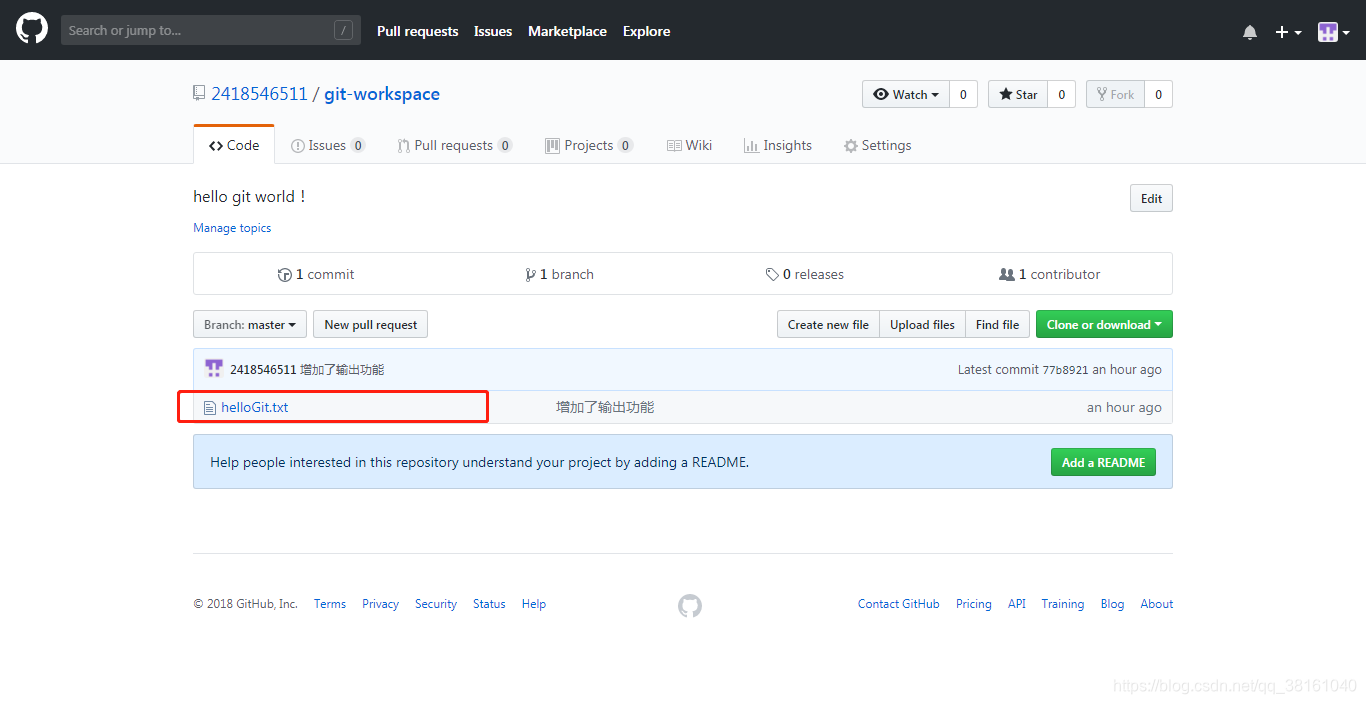View the 1 contributor page

(1049, 274)
